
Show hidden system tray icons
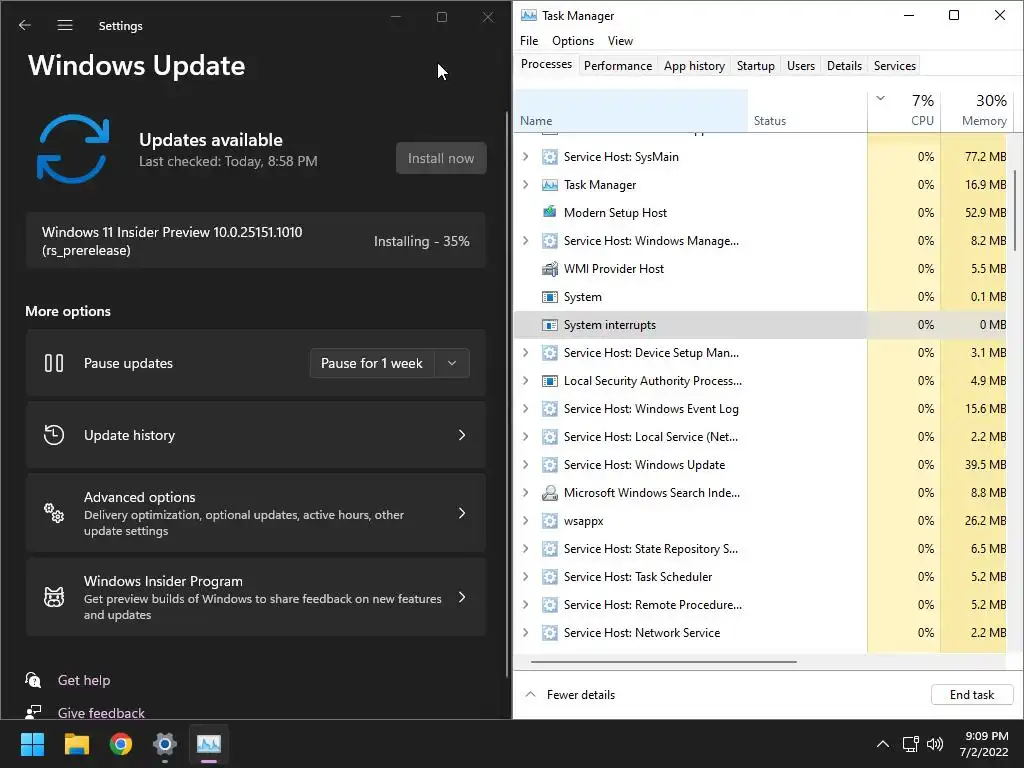click(882, 744)
